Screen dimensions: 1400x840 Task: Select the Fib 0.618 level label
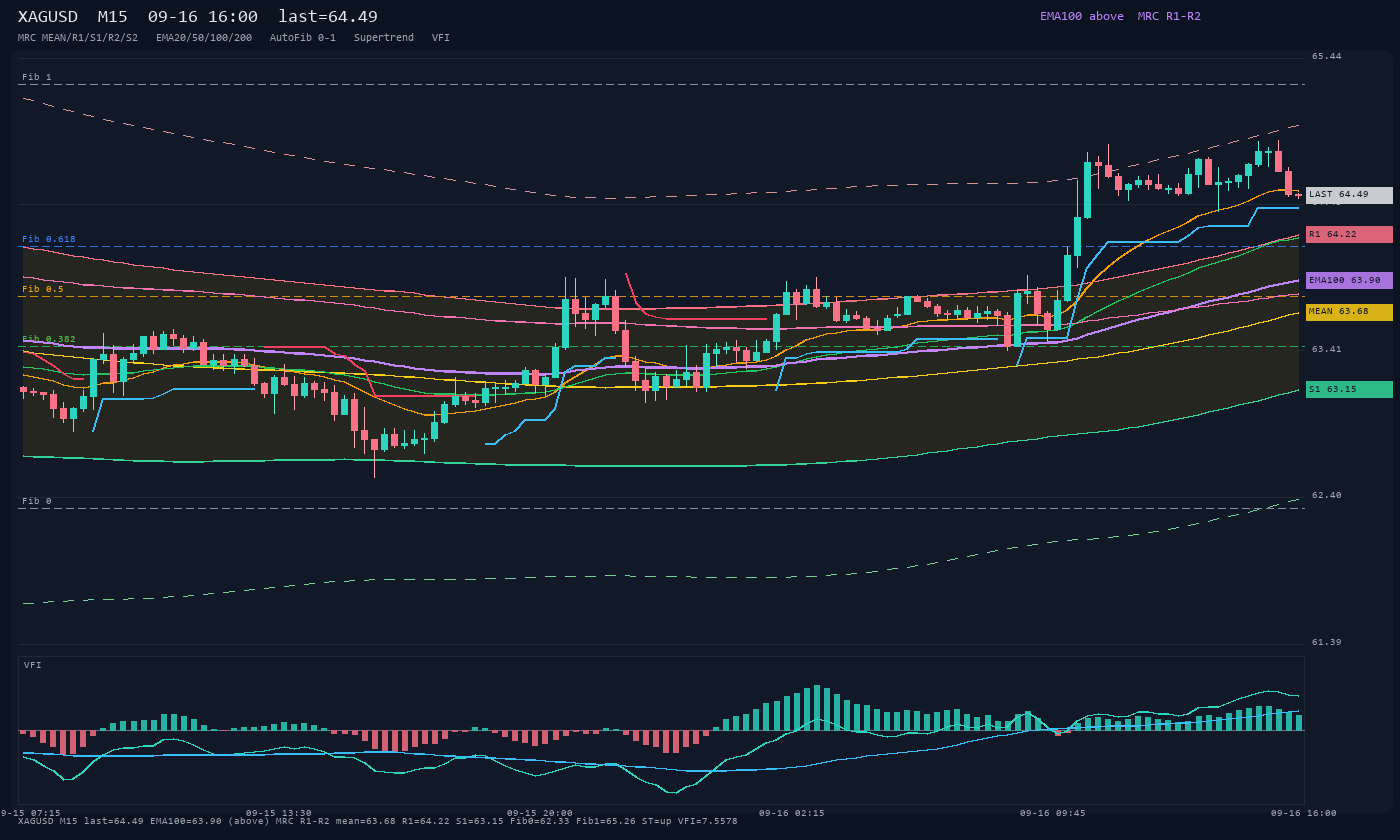click(49, 239)
